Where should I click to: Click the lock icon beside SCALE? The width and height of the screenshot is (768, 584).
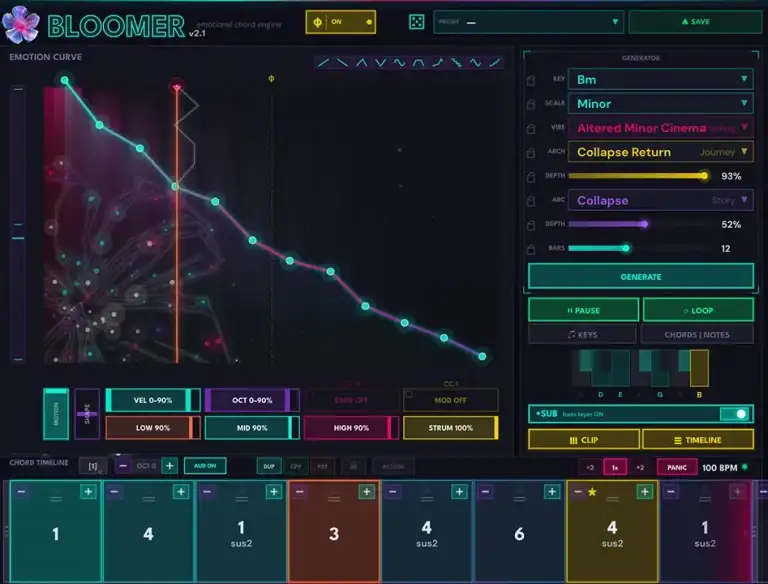(531, 104)
